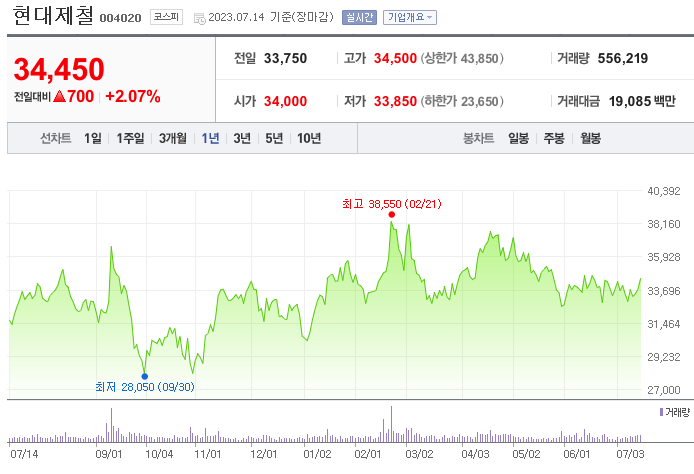The width and height of the screenshot is (694, 474).
Task: Click the 02/01 x-axis date
Action: pos(368,454)
